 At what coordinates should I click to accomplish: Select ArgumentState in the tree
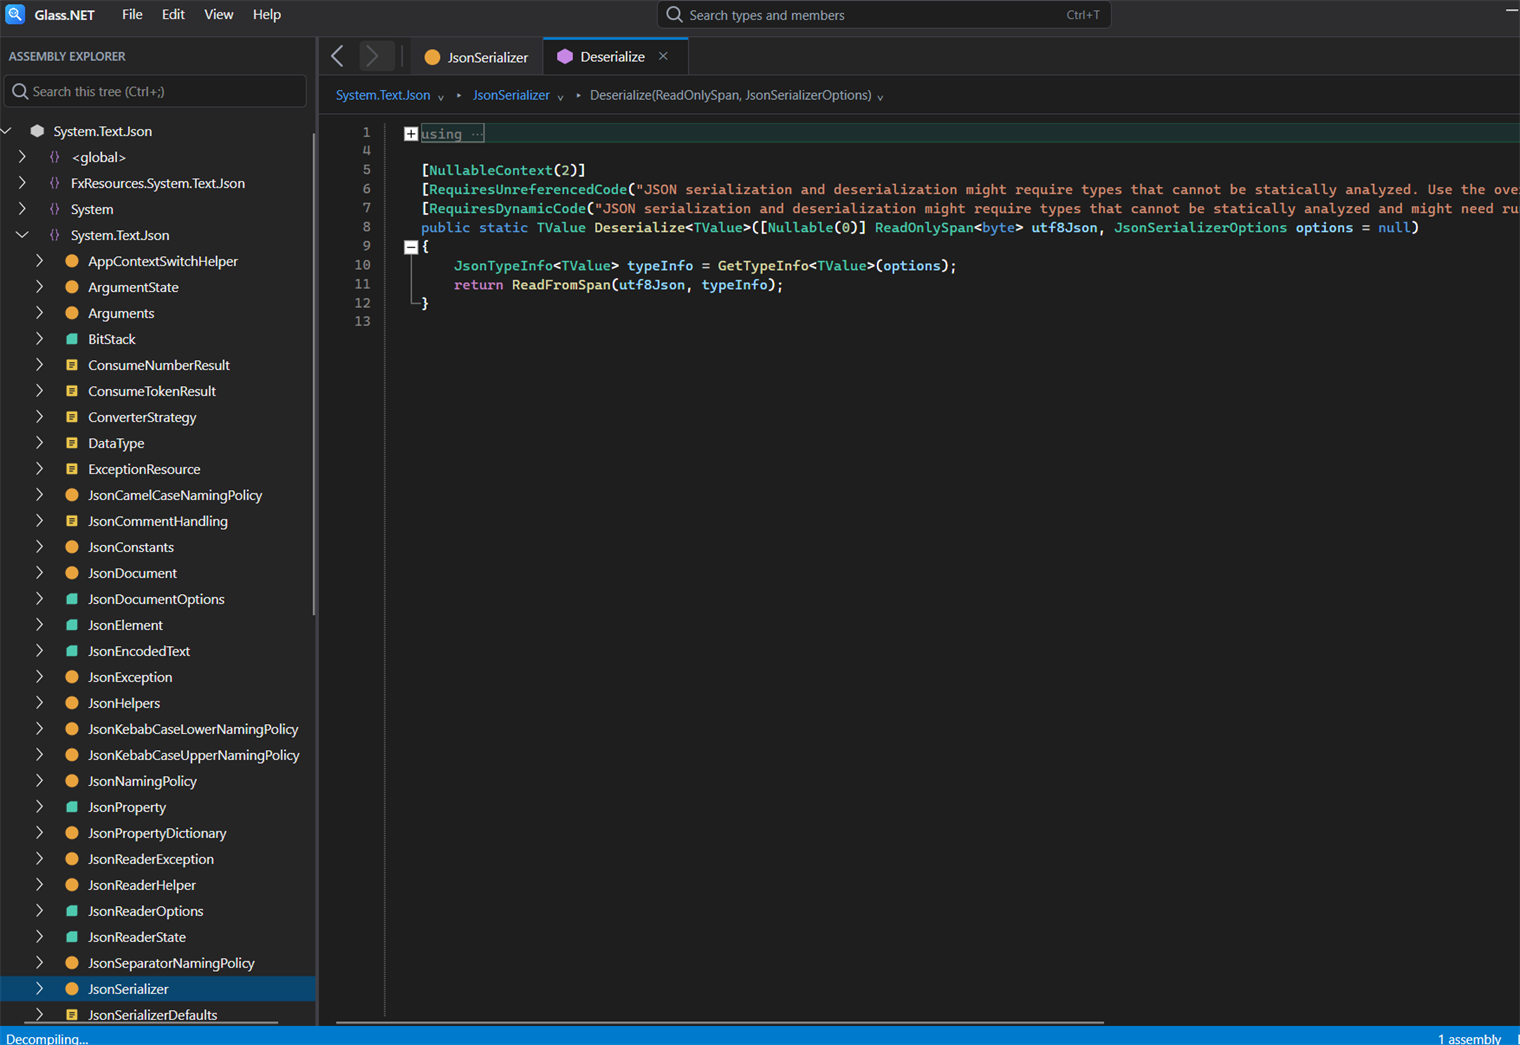click(x=133, y=287)
